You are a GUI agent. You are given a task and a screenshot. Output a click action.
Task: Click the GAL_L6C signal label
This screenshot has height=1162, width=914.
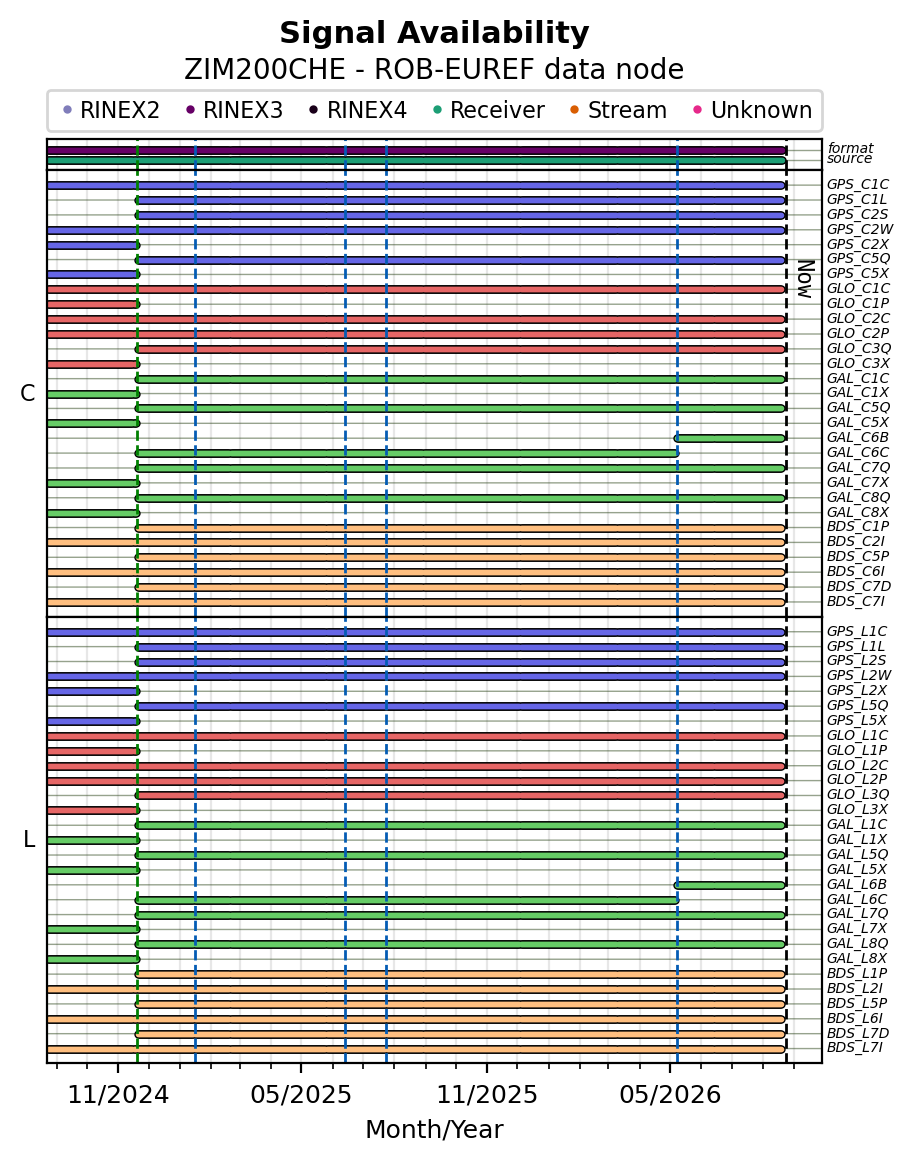coord(857,899)
